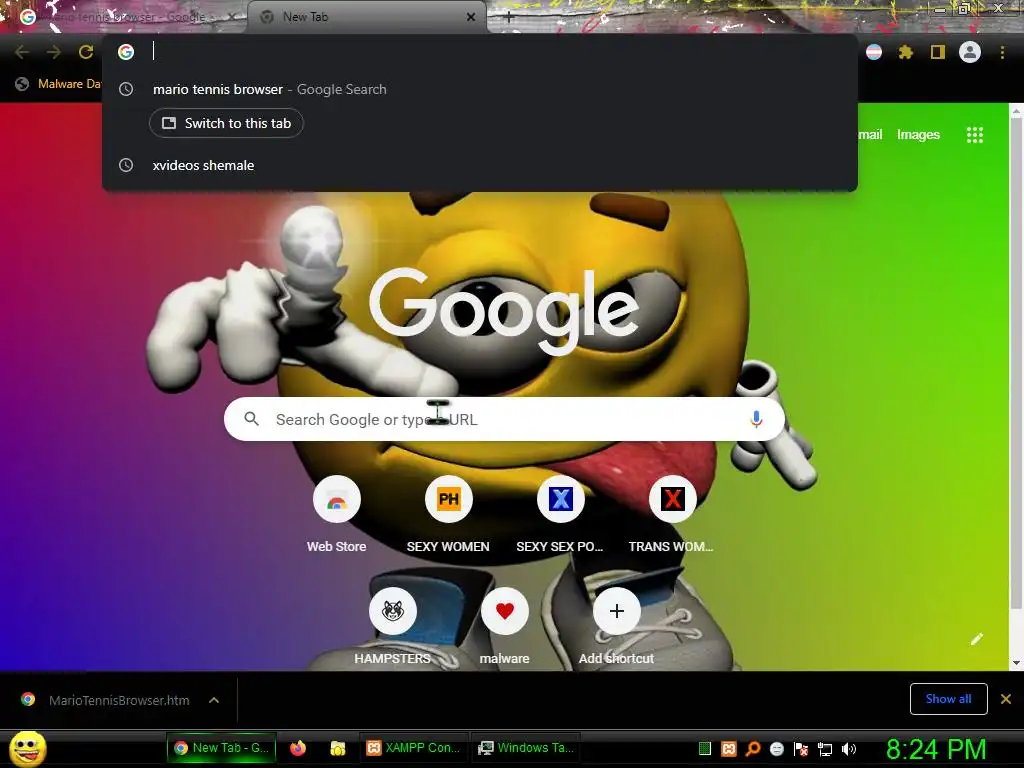The width and height of the screenshot is (1024, 768).
Task: Select the mario tennis browser suggestion
Action: (479, 89)
